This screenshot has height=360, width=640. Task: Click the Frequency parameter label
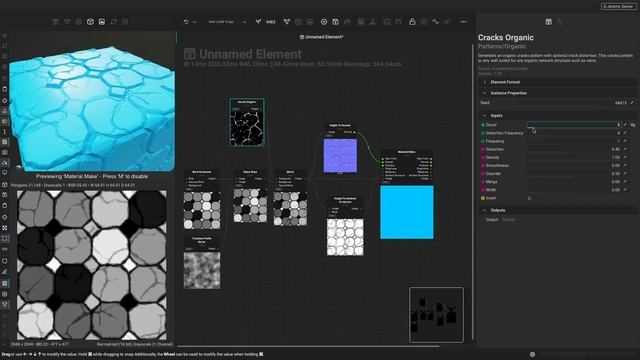pyautogui.click(x=495, y=141)
